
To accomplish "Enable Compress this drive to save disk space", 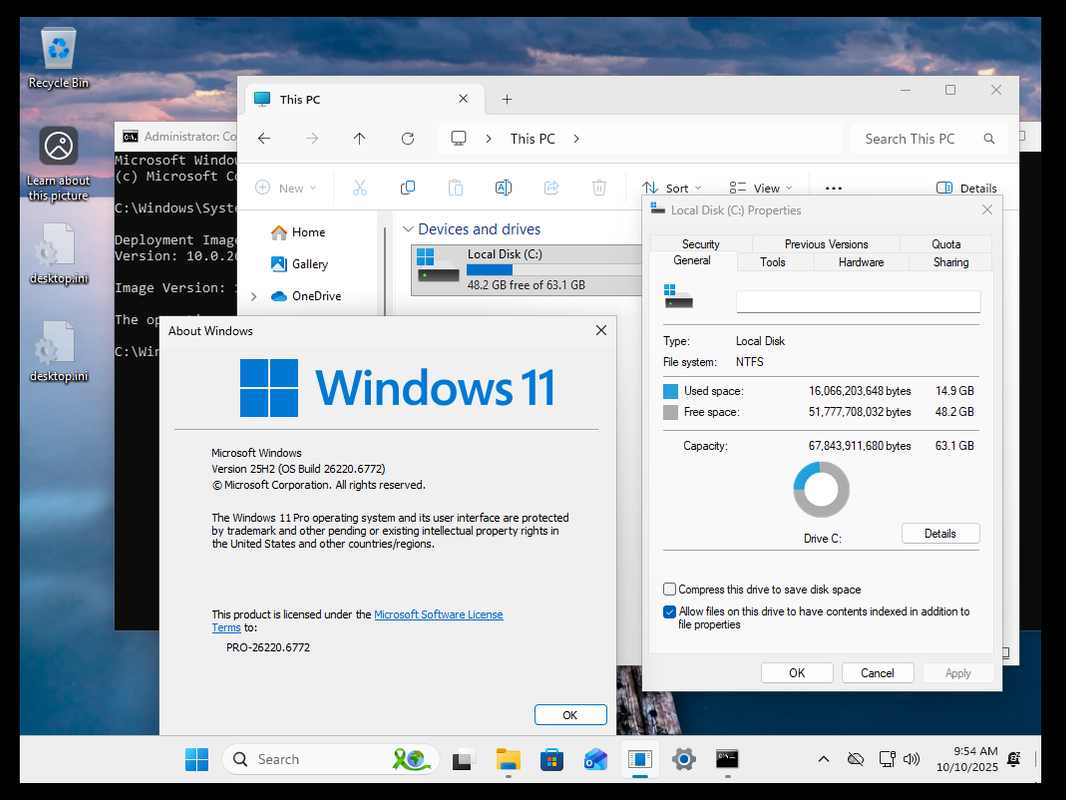I will tap(670, 589).
